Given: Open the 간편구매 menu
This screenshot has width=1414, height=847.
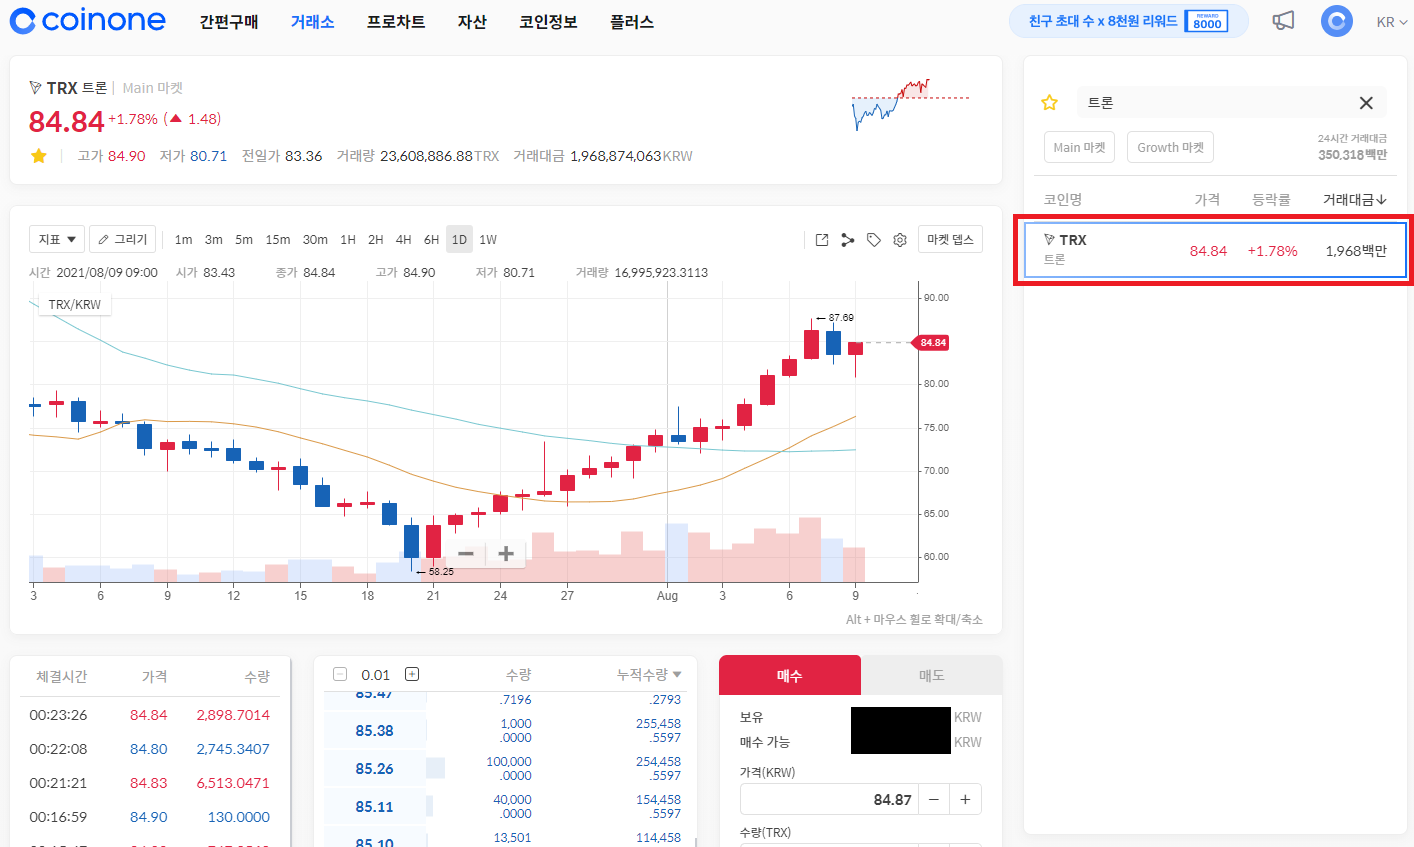Looking at the screenshot, I should coord(229,21).
